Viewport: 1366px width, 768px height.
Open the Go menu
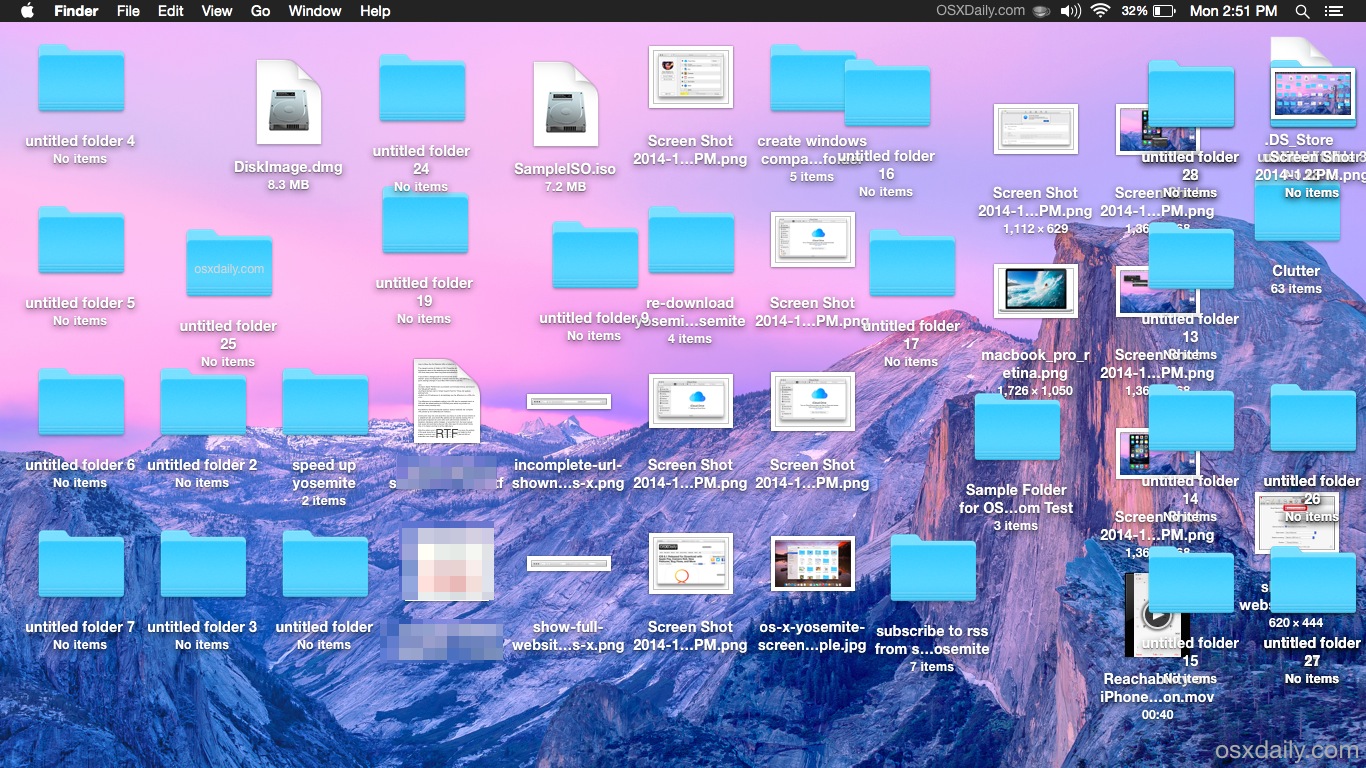260,11
